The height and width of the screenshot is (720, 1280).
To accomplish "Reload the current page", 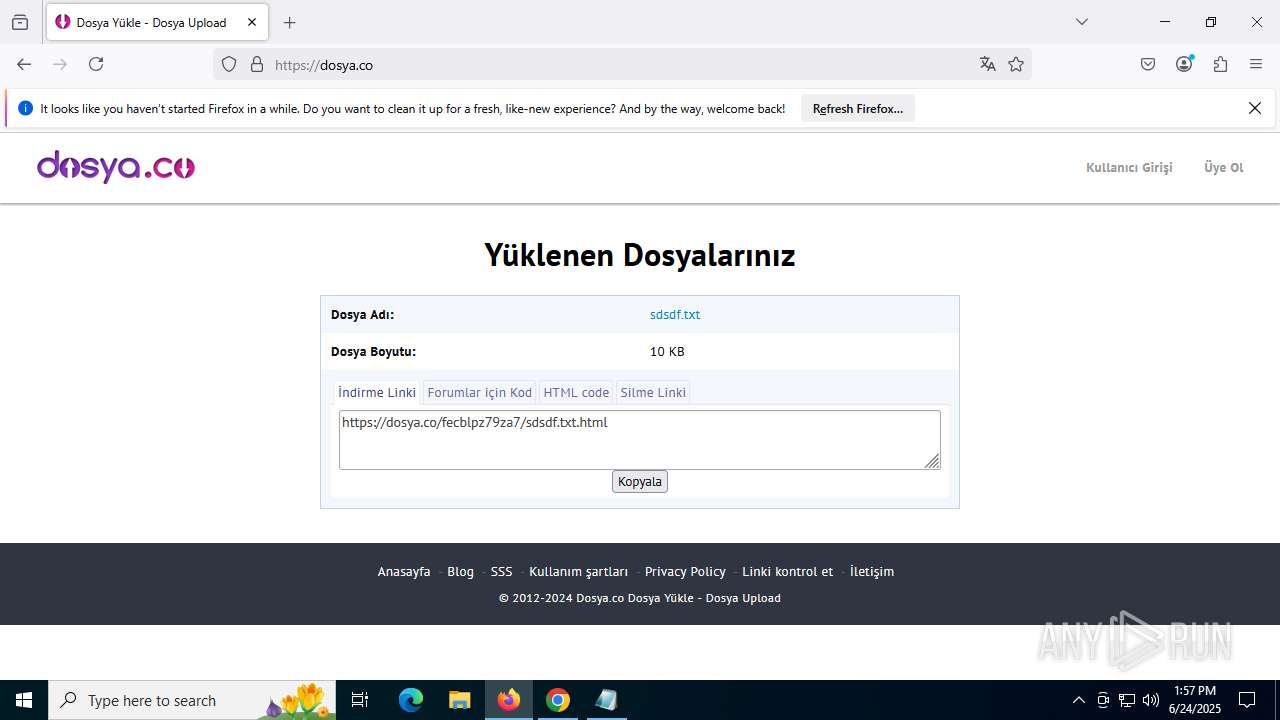I will point(96,64).
